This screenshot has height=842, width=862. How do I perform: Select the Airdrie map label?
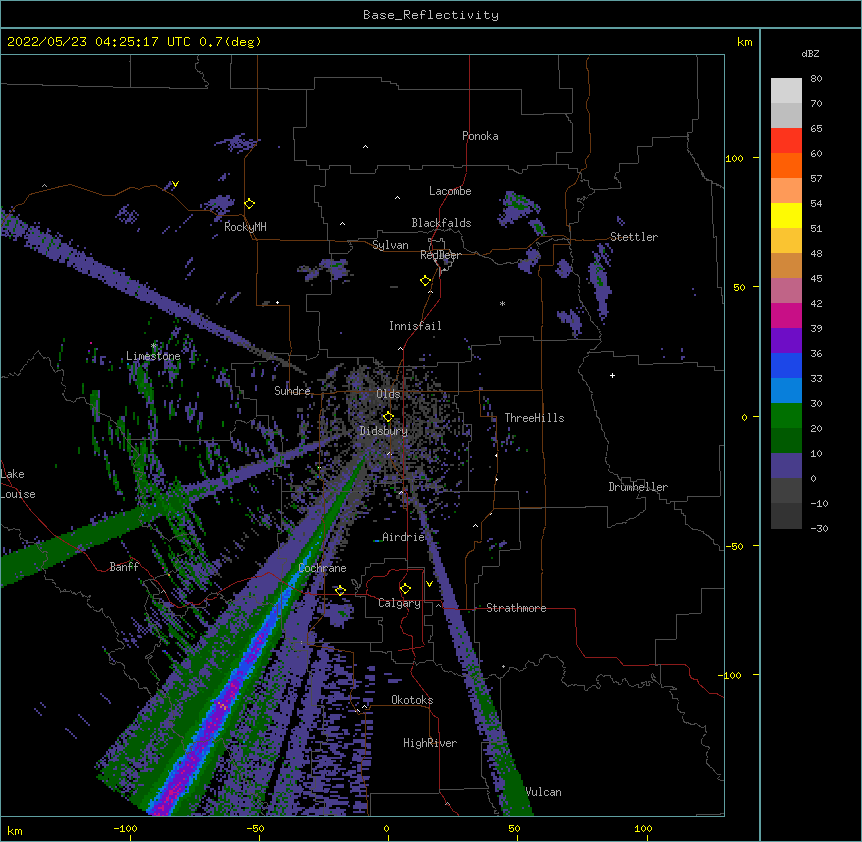pyautogui.click(x=404, y=537)
